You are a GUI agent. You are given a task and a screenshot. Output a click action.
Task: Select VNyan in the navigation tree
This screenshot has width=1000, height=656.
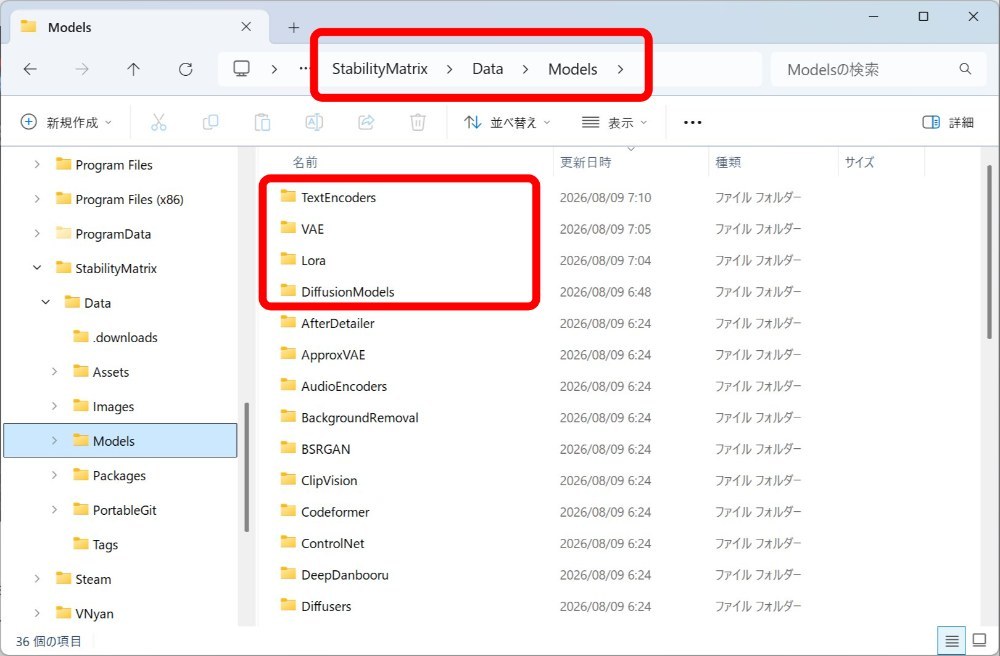94,613
